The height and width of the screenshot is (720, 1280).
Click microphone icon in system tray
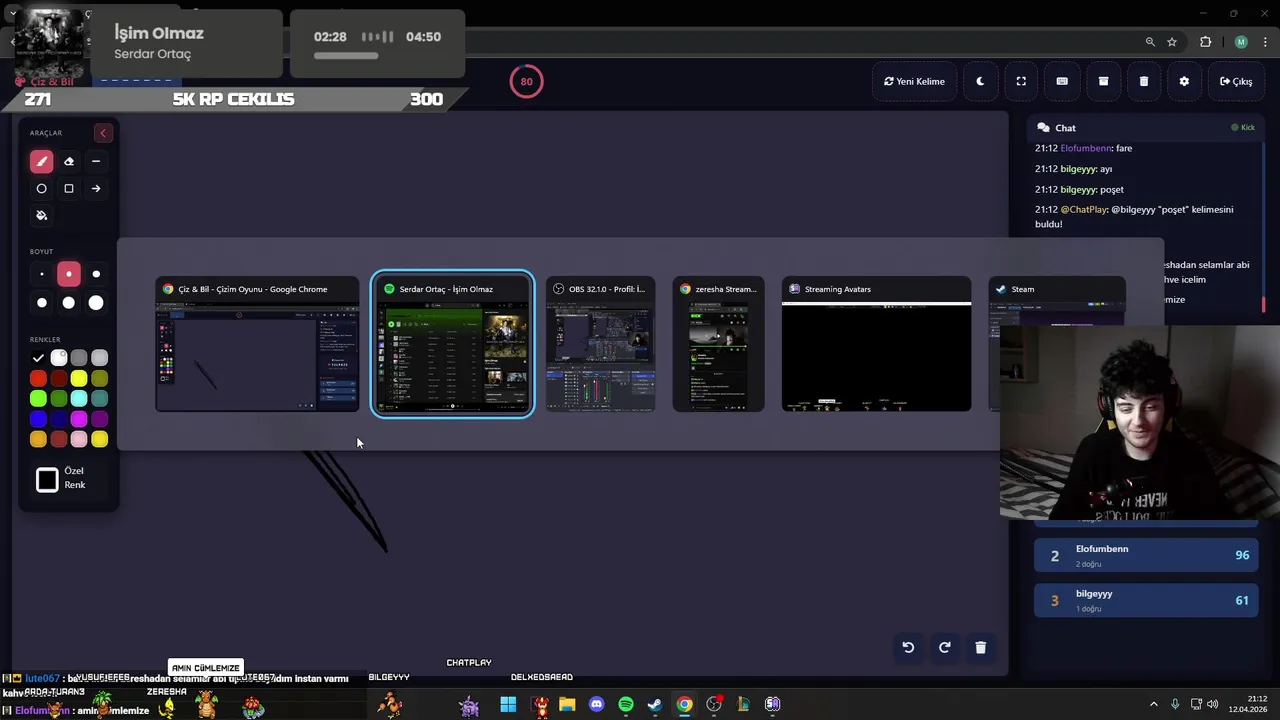coord(1175,704)
